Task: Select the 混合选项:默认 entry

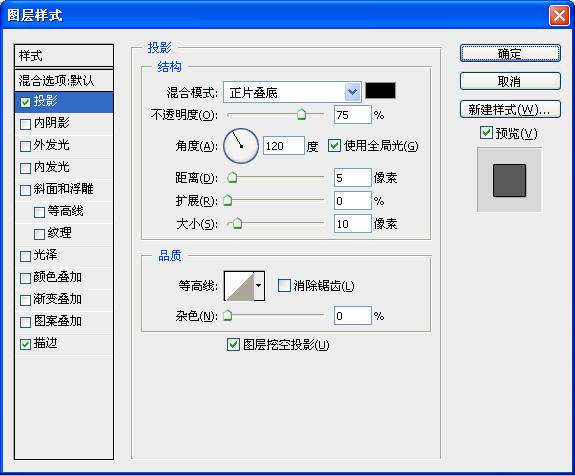Action: point(64,80)
